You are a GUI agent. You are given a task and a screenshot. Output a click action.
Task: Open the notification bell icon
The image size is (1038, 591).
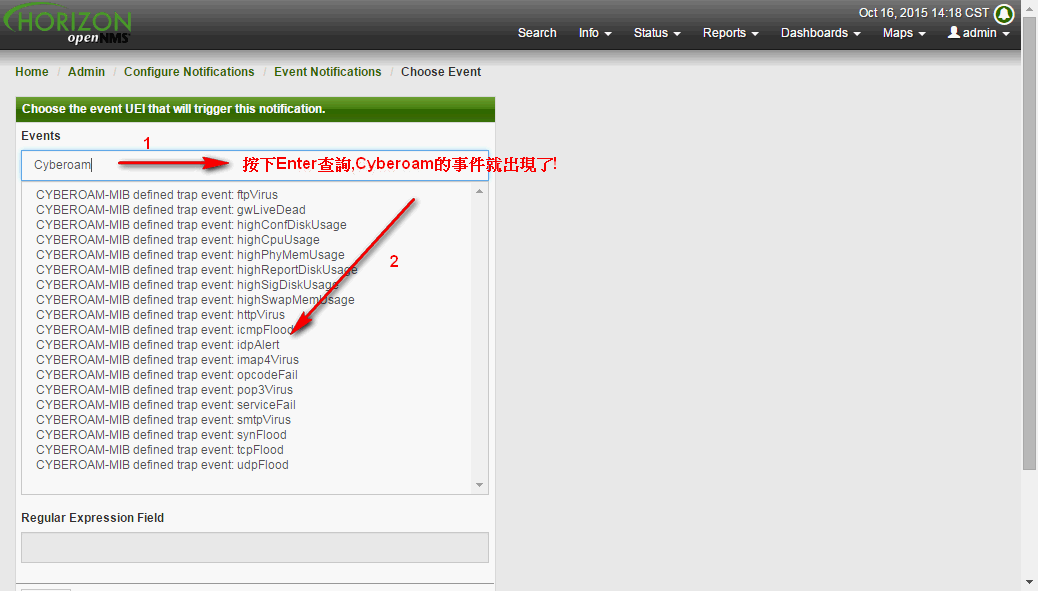tap(1004, 13)
